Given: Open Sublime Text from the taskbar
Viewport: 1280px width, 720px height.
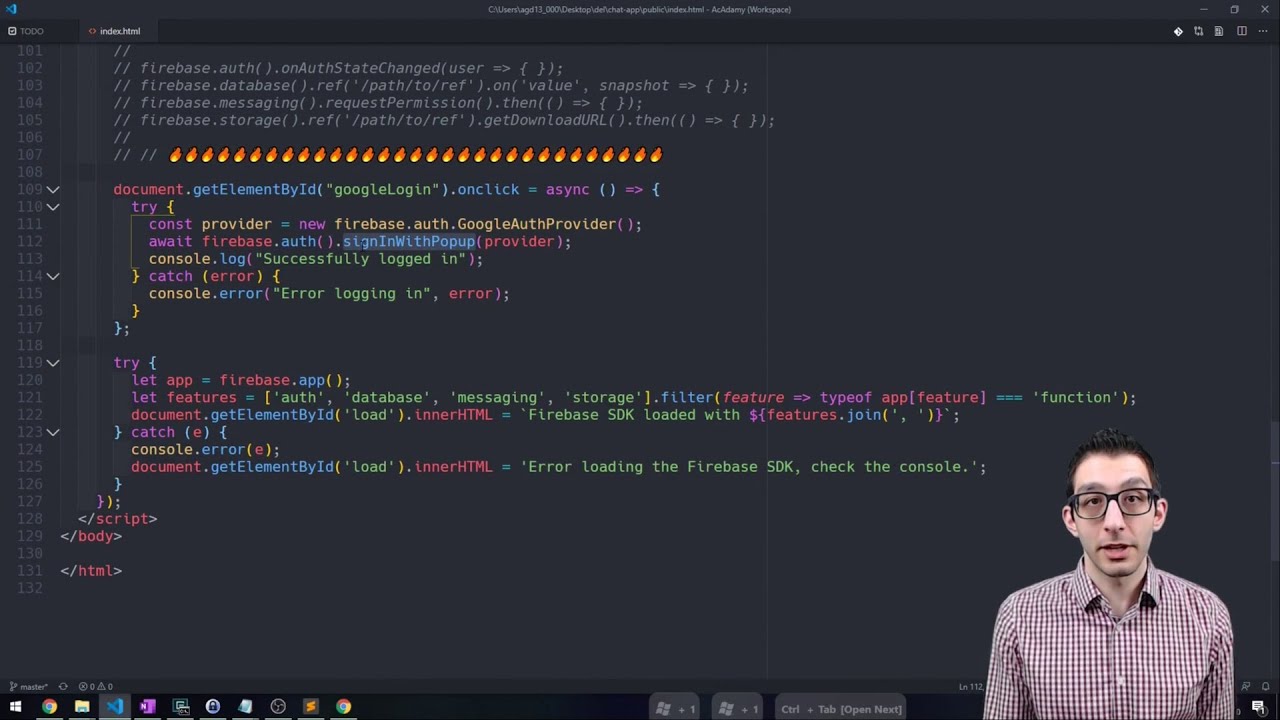Looking at the screenshot, I should 310,707.
